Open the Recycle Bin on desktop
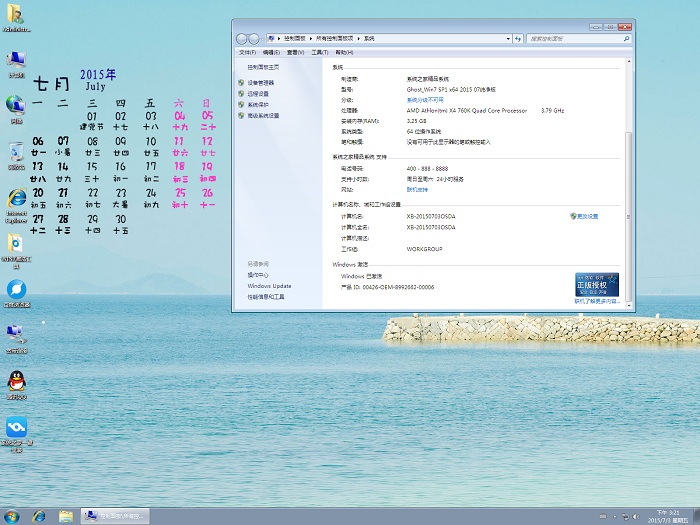The image size is (700, 525). 16,152
